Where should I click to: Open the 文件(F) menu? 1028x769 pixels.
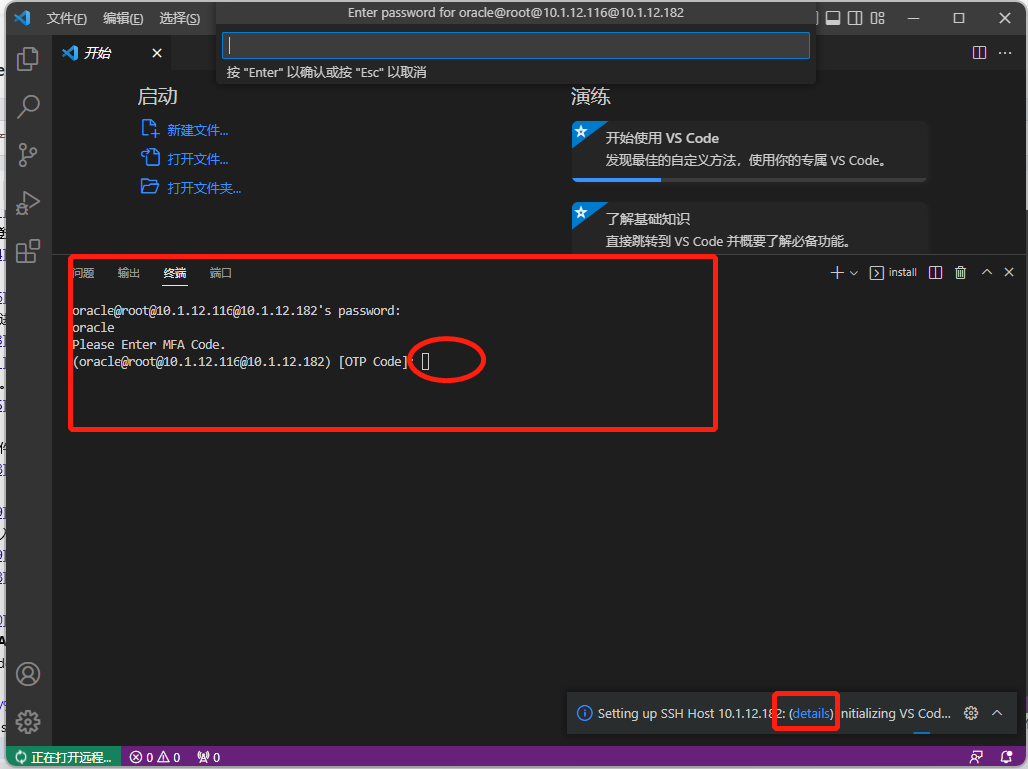pyautogui.click(x=66, y=17)
